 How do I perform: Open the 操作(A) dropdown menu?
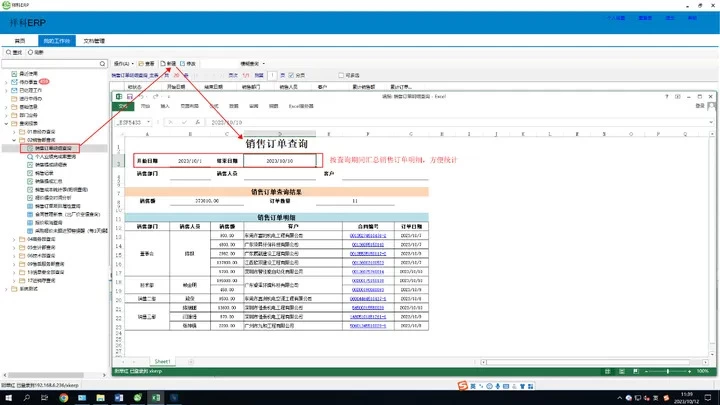click(123, 63)
